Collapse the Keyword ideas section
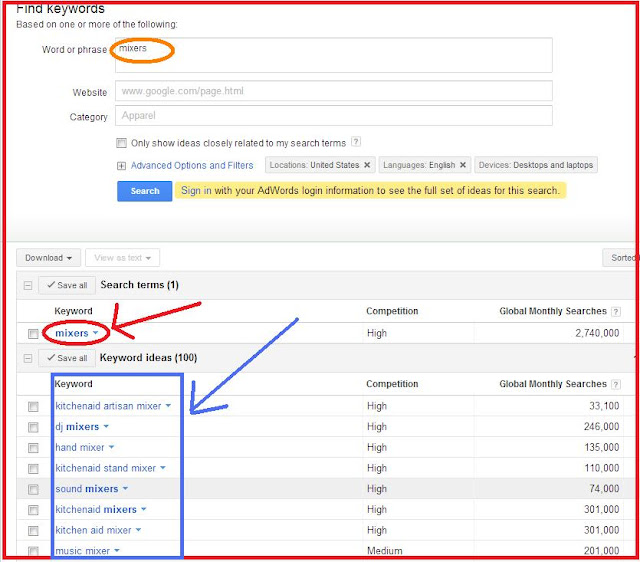Image resolution: width=640 pixels, height=562 pixels. tap(28, 358)
